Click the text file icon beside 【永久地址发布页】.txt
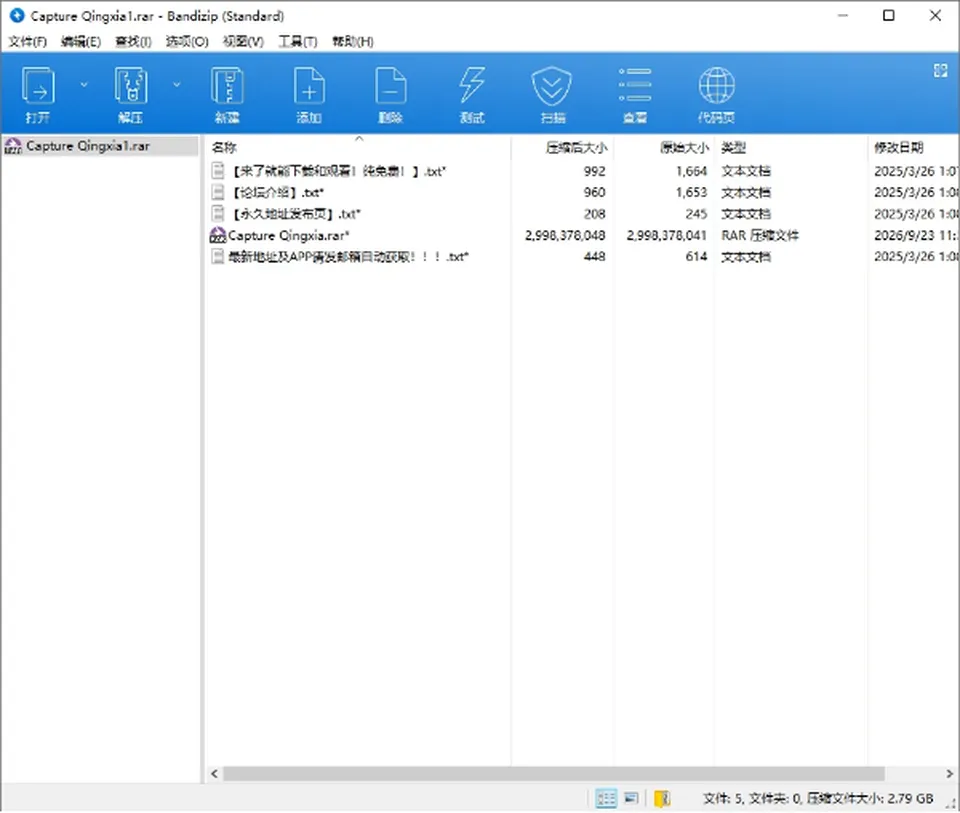The width and height of the screenshot is (960, 813). pos(217,214)
